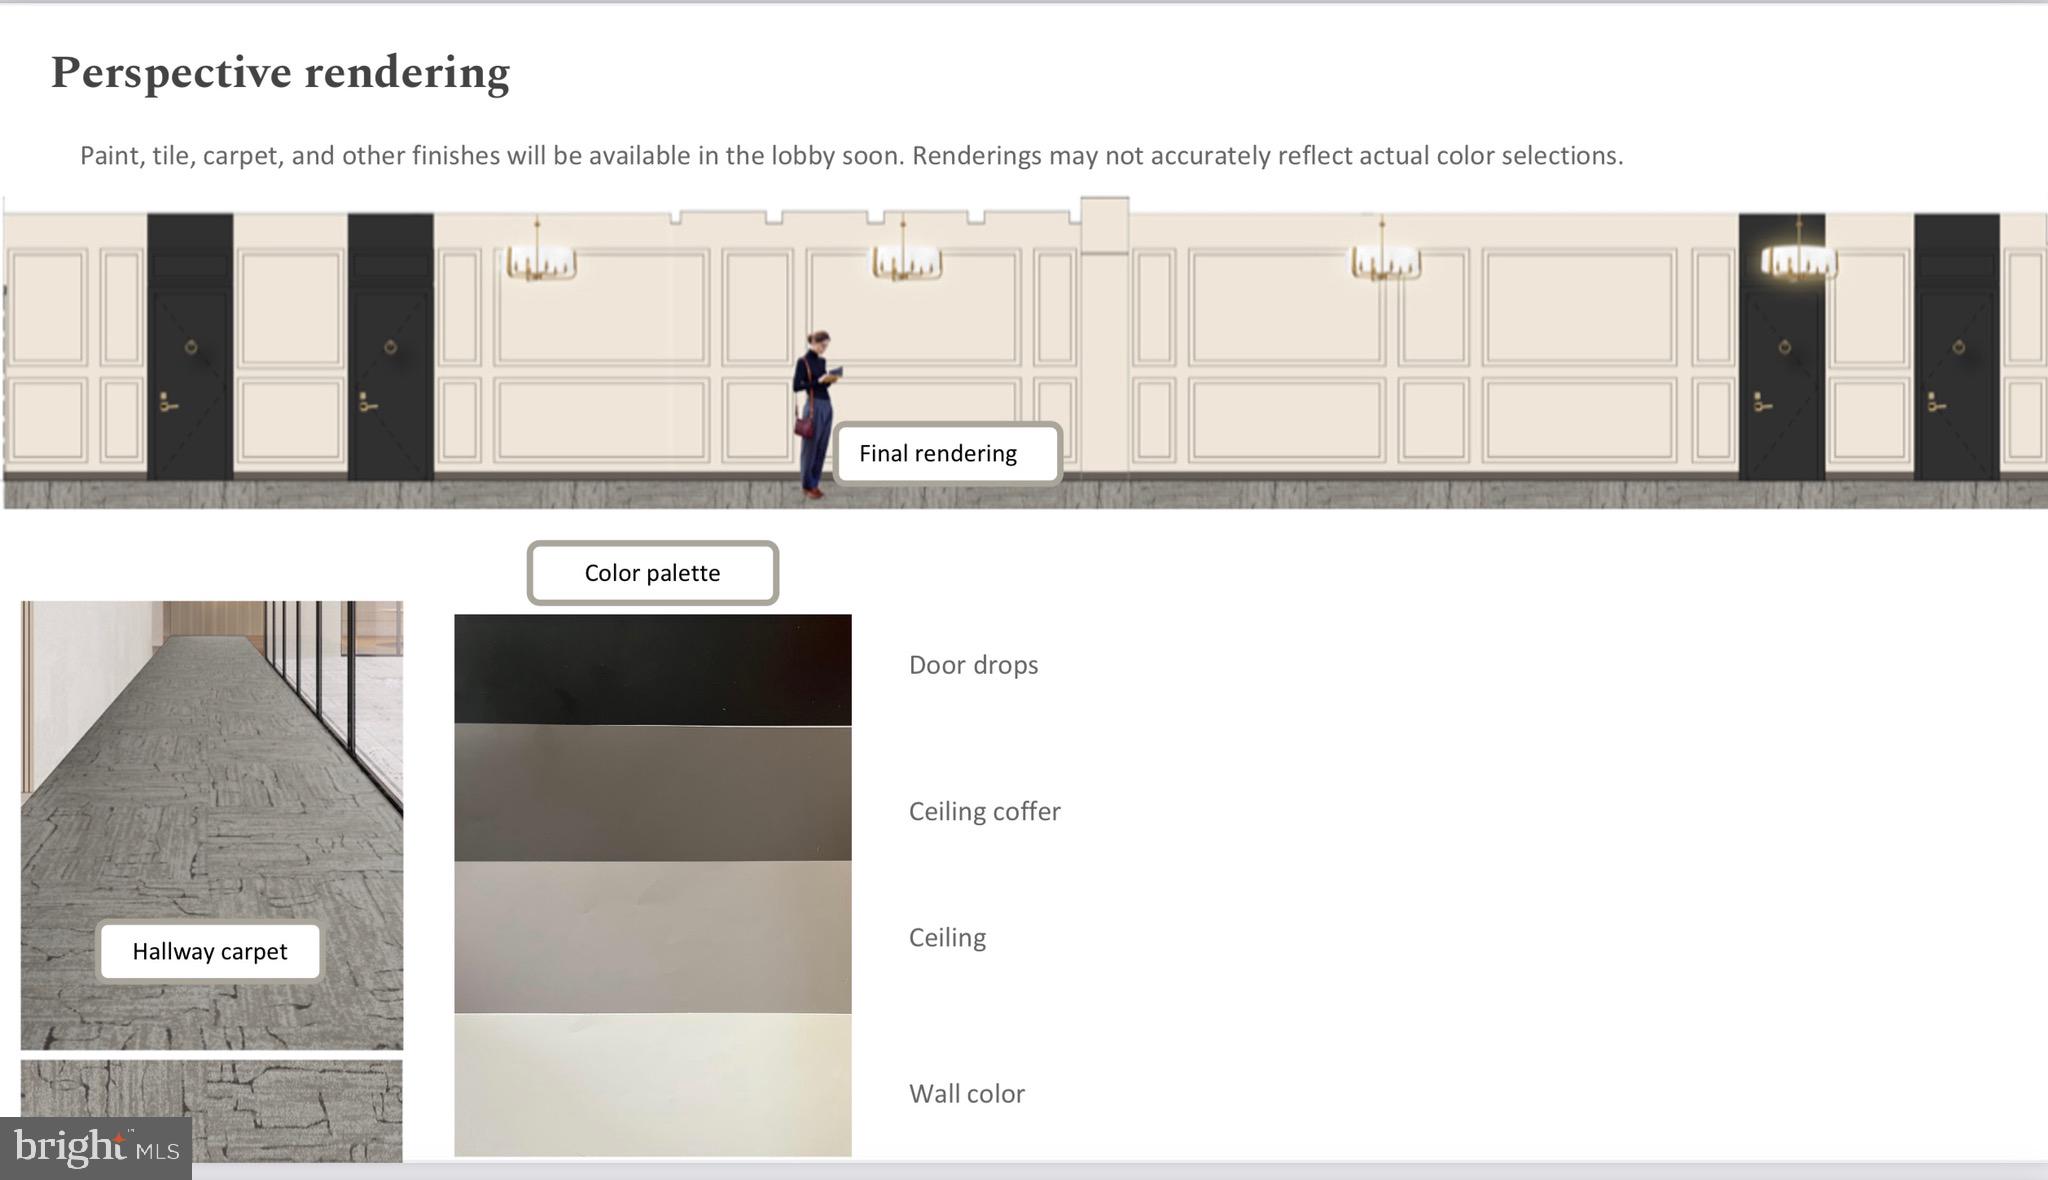Select the dark gray Ceiling coffer swatch
2048x1180 pixels.
click(652, 793)
